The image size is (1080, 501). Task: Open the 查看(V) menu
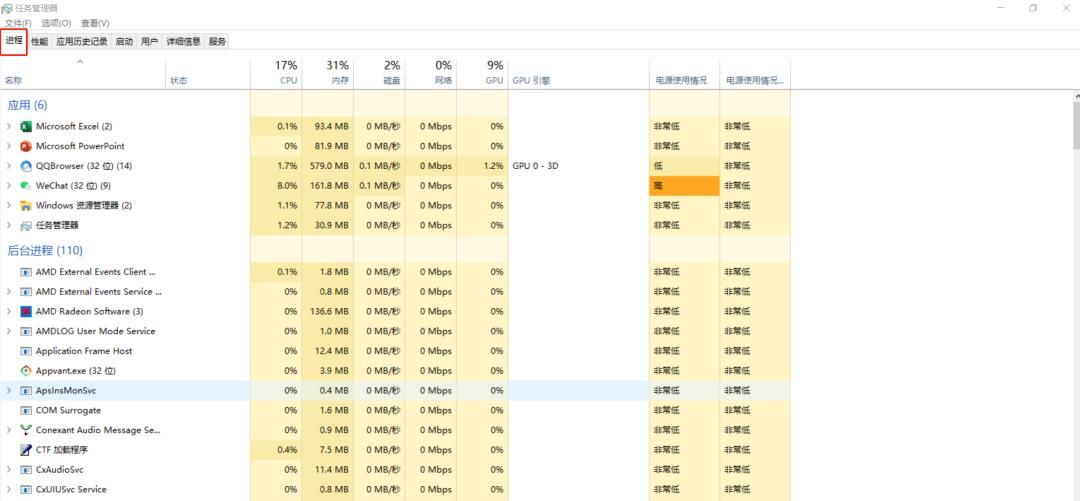95,23
